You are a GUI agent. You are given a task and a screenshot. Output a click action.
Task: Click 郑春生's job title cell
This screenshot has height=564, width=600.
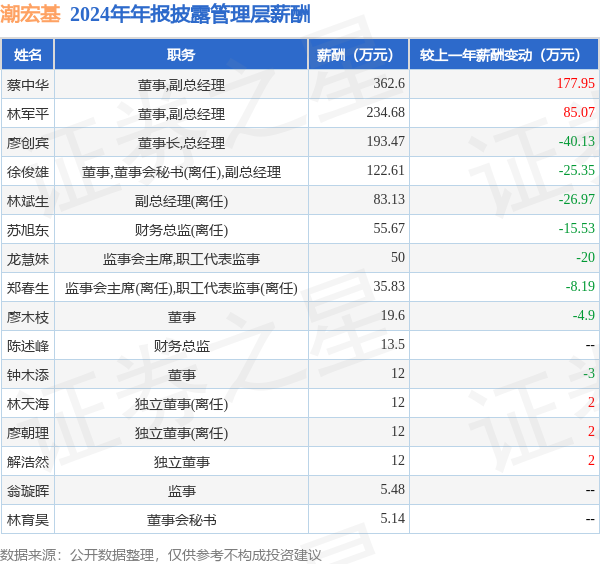click(x=181, y=288)
